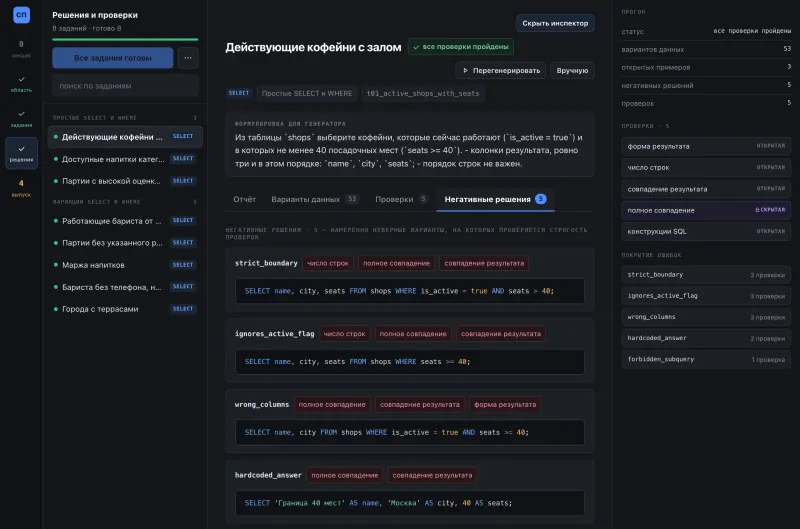The image size is (800, 529).
Task: Switch to Негативные решения tab
Action: click(495, 199)
